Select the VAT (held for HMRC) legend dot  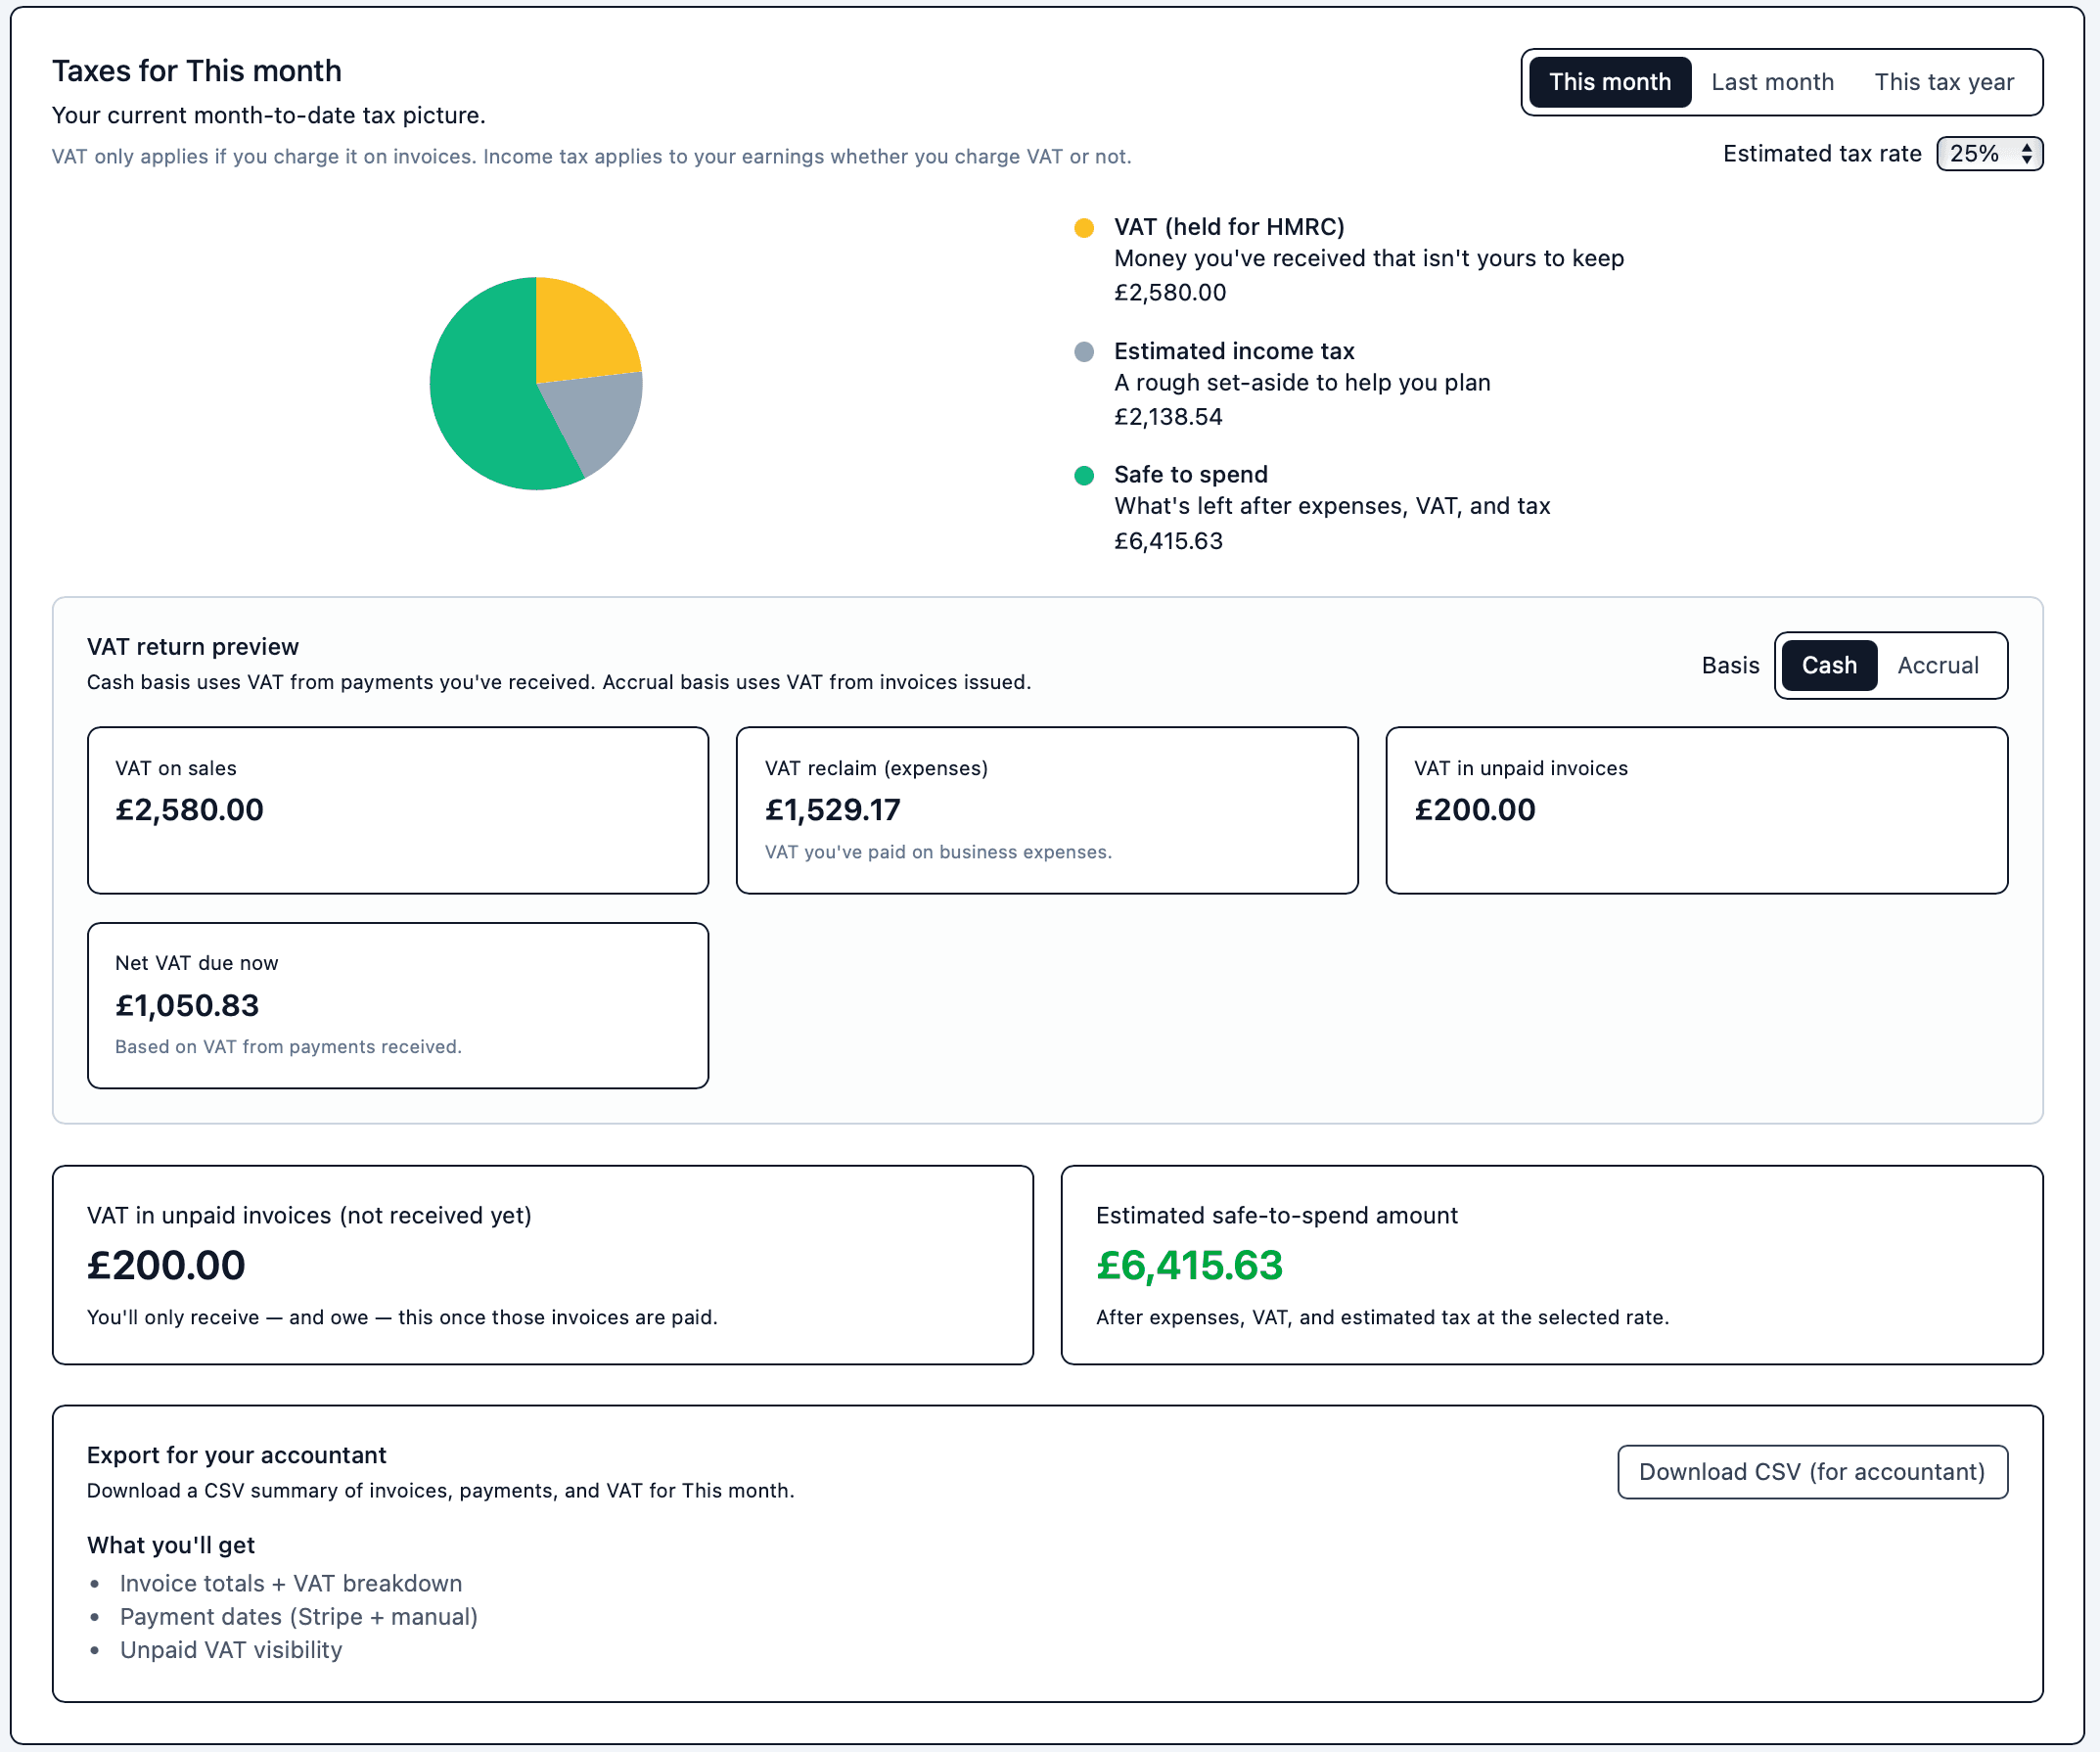pyautogui.click(x=1084, y=227)
